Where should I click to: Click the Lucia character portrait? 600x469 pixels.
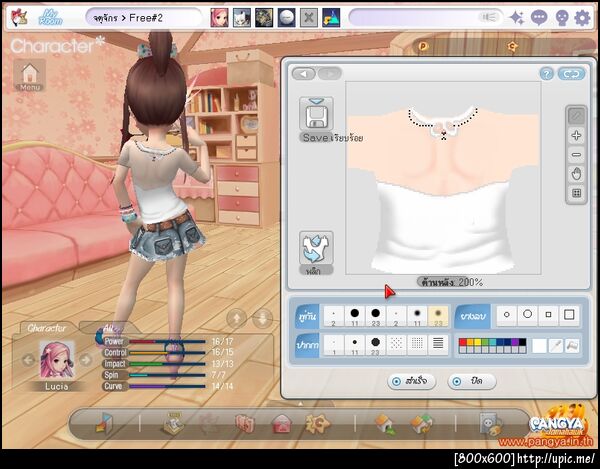pos(57,360)
